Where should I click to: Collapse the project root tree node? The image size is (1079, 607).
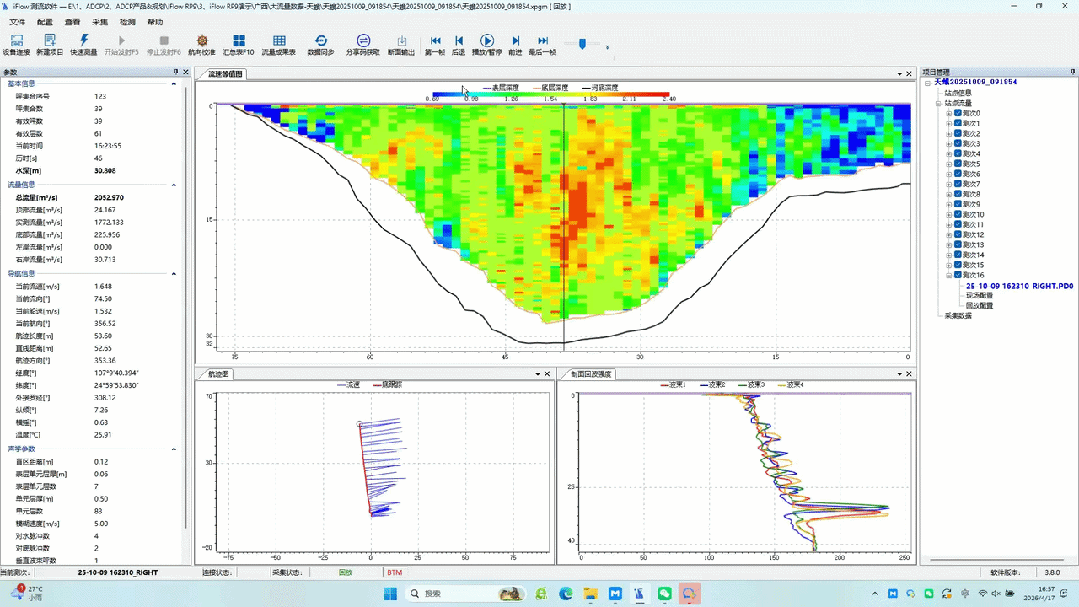coord(928,83)
